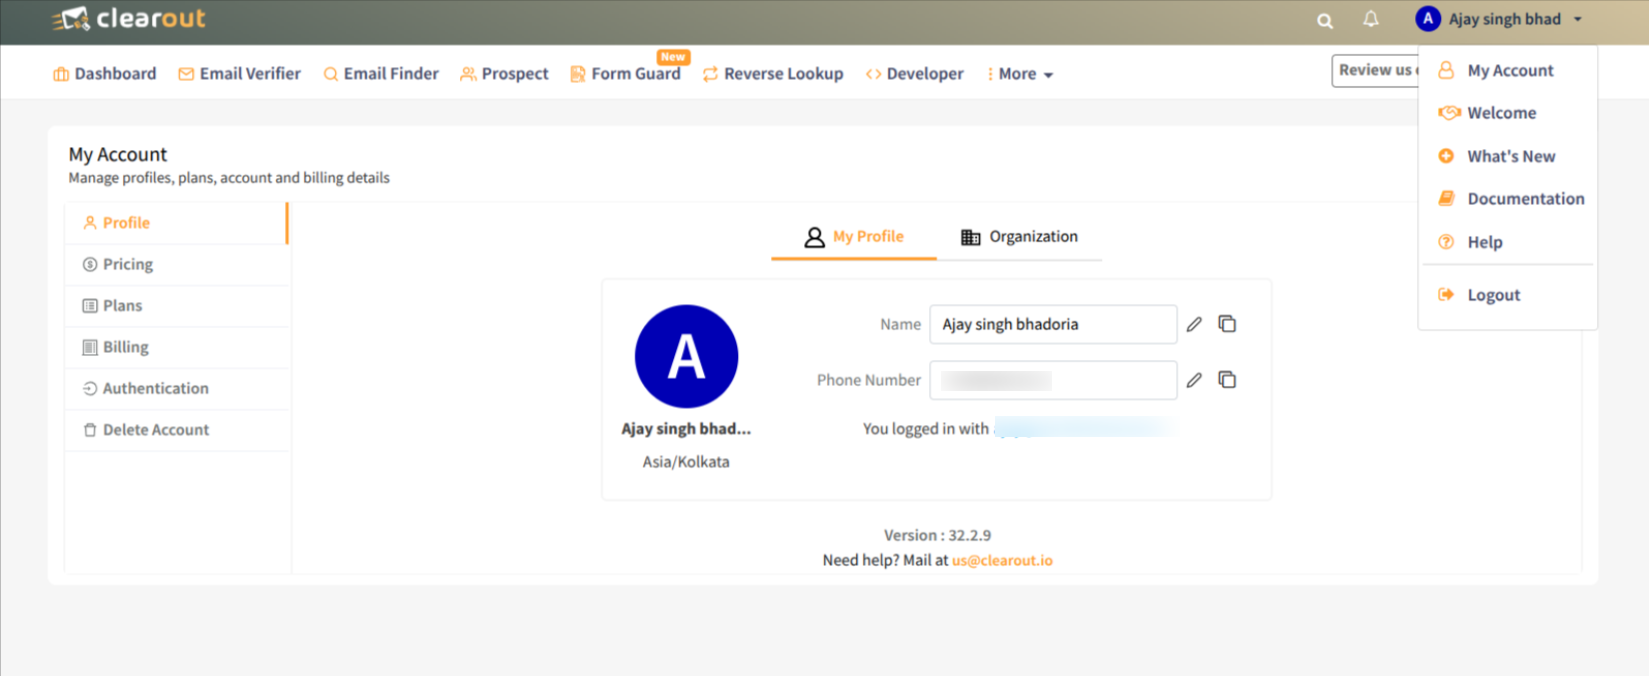Screen dimensions: 1649x676
Task: Switch to the Organization tab
Action: coord(1019,237)
